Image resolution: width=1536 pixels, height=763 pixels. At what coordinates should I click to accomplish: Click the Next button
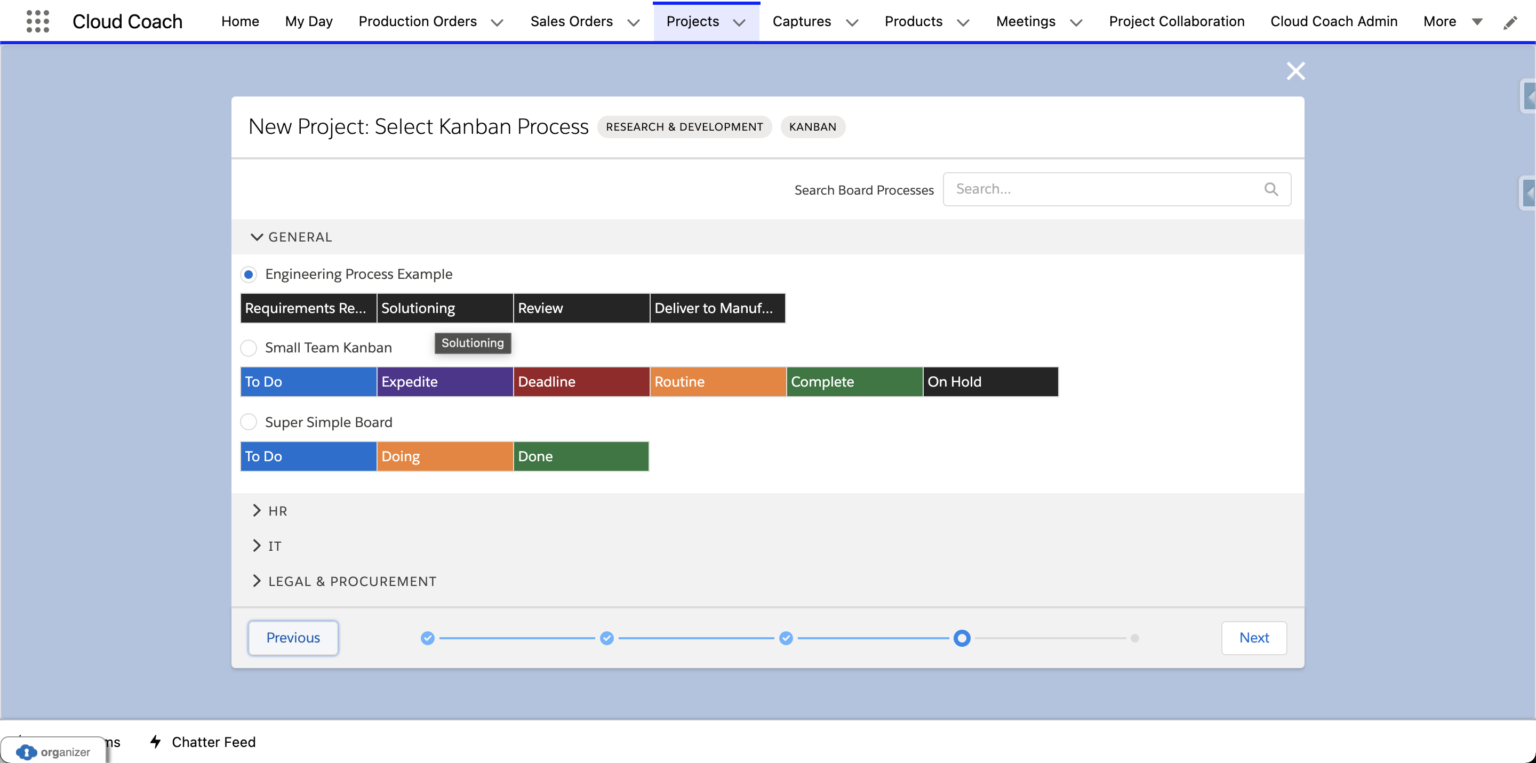(1254, 637)
